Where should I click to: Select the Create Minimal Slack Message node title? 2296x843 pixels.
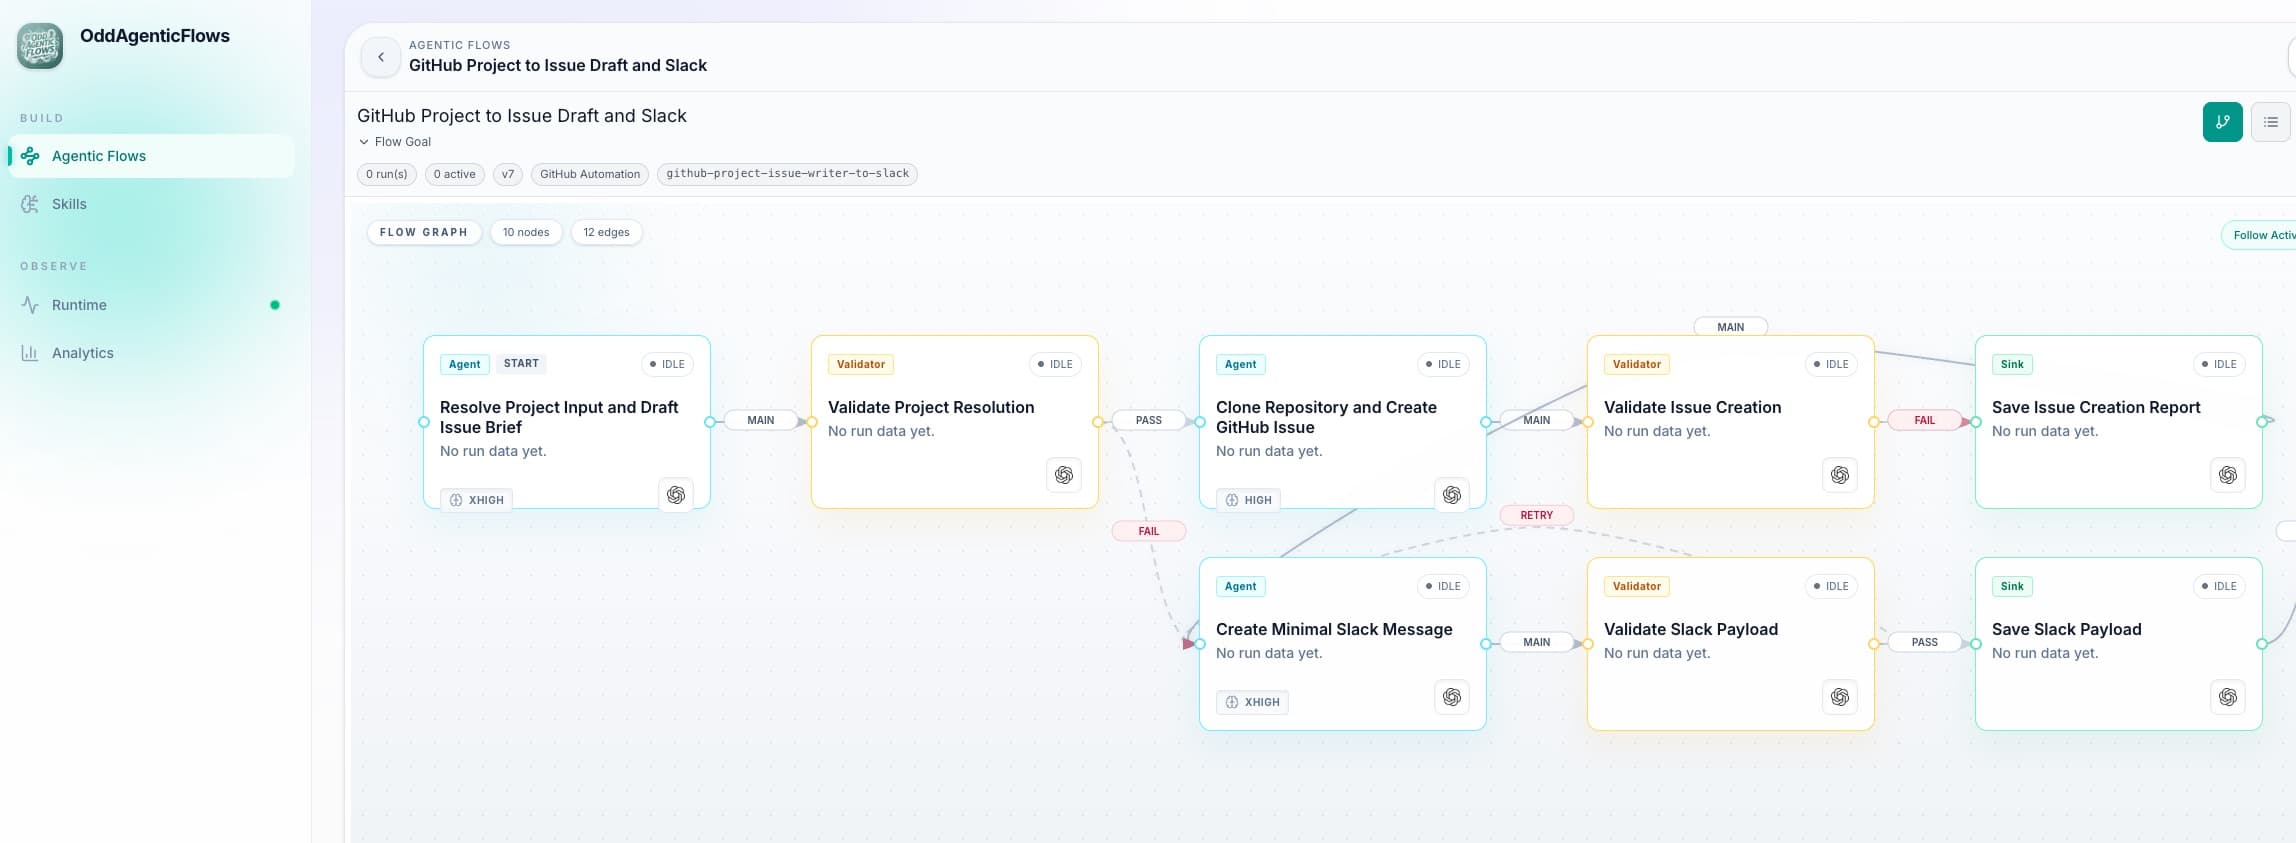pyautogui.click(x=1334, y=629)
